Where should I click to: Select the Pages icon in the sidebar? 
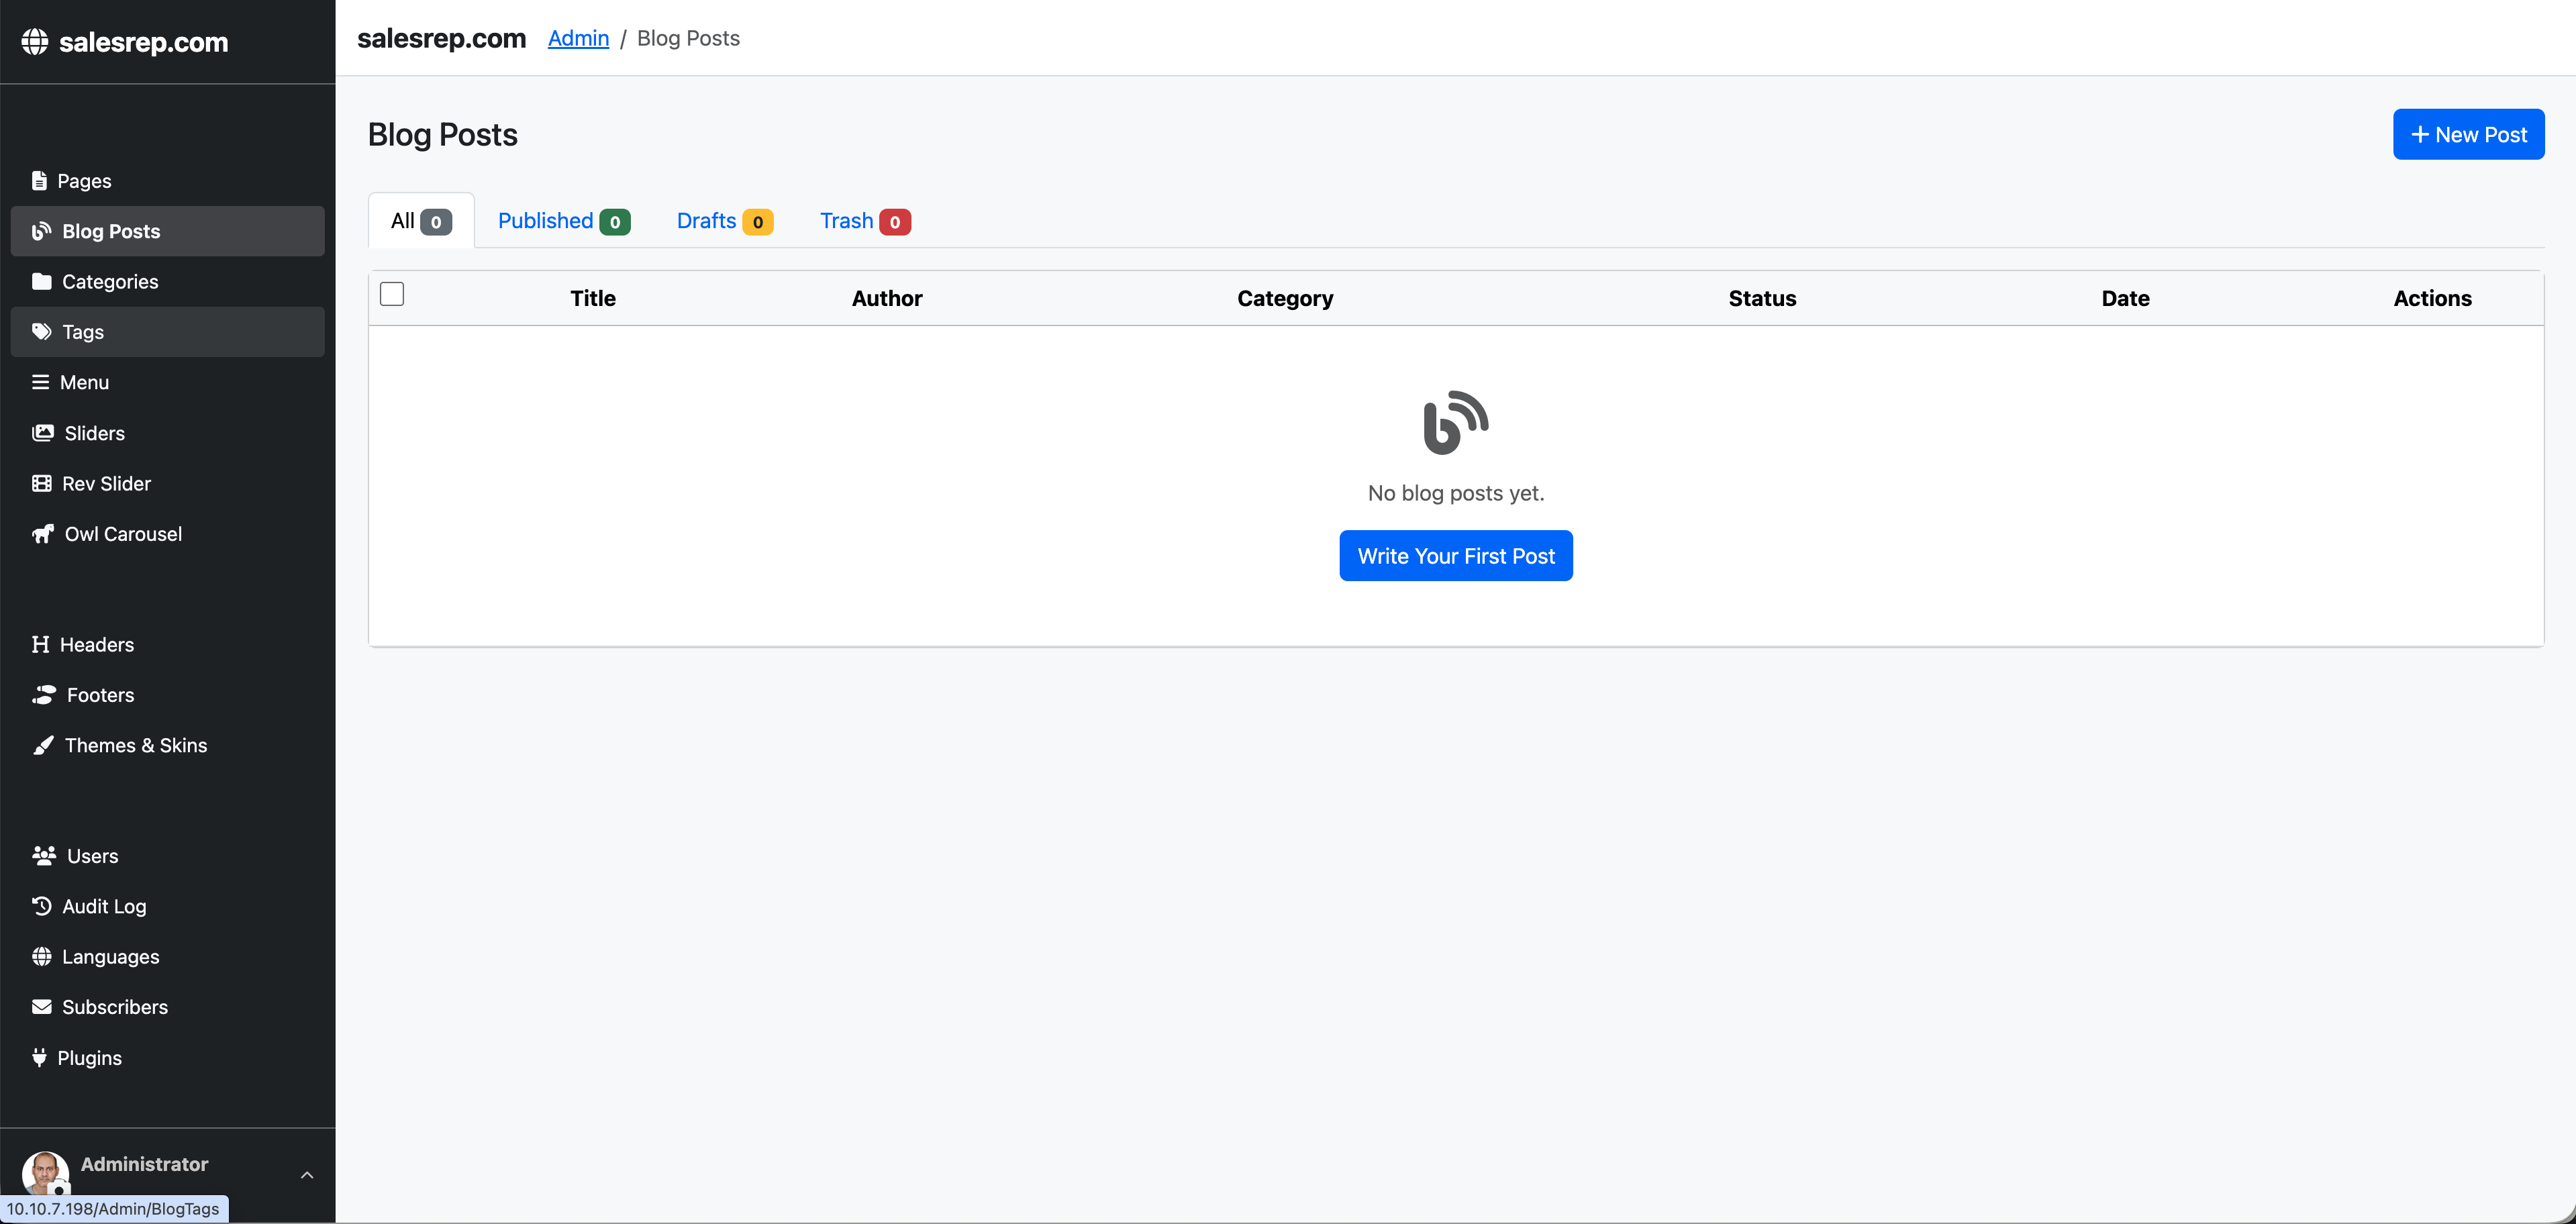pyautogui.click(x=40, y=180)
